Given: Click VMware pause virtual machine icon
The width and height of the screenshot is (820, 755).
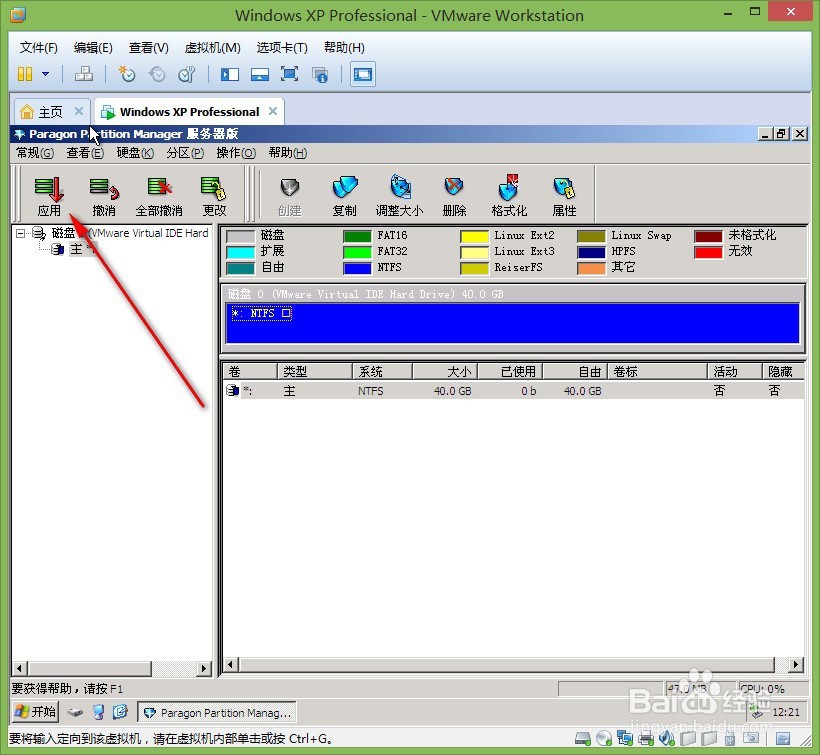Looking at the screenshot, I should pyautogui.click(x=25, y=74).
